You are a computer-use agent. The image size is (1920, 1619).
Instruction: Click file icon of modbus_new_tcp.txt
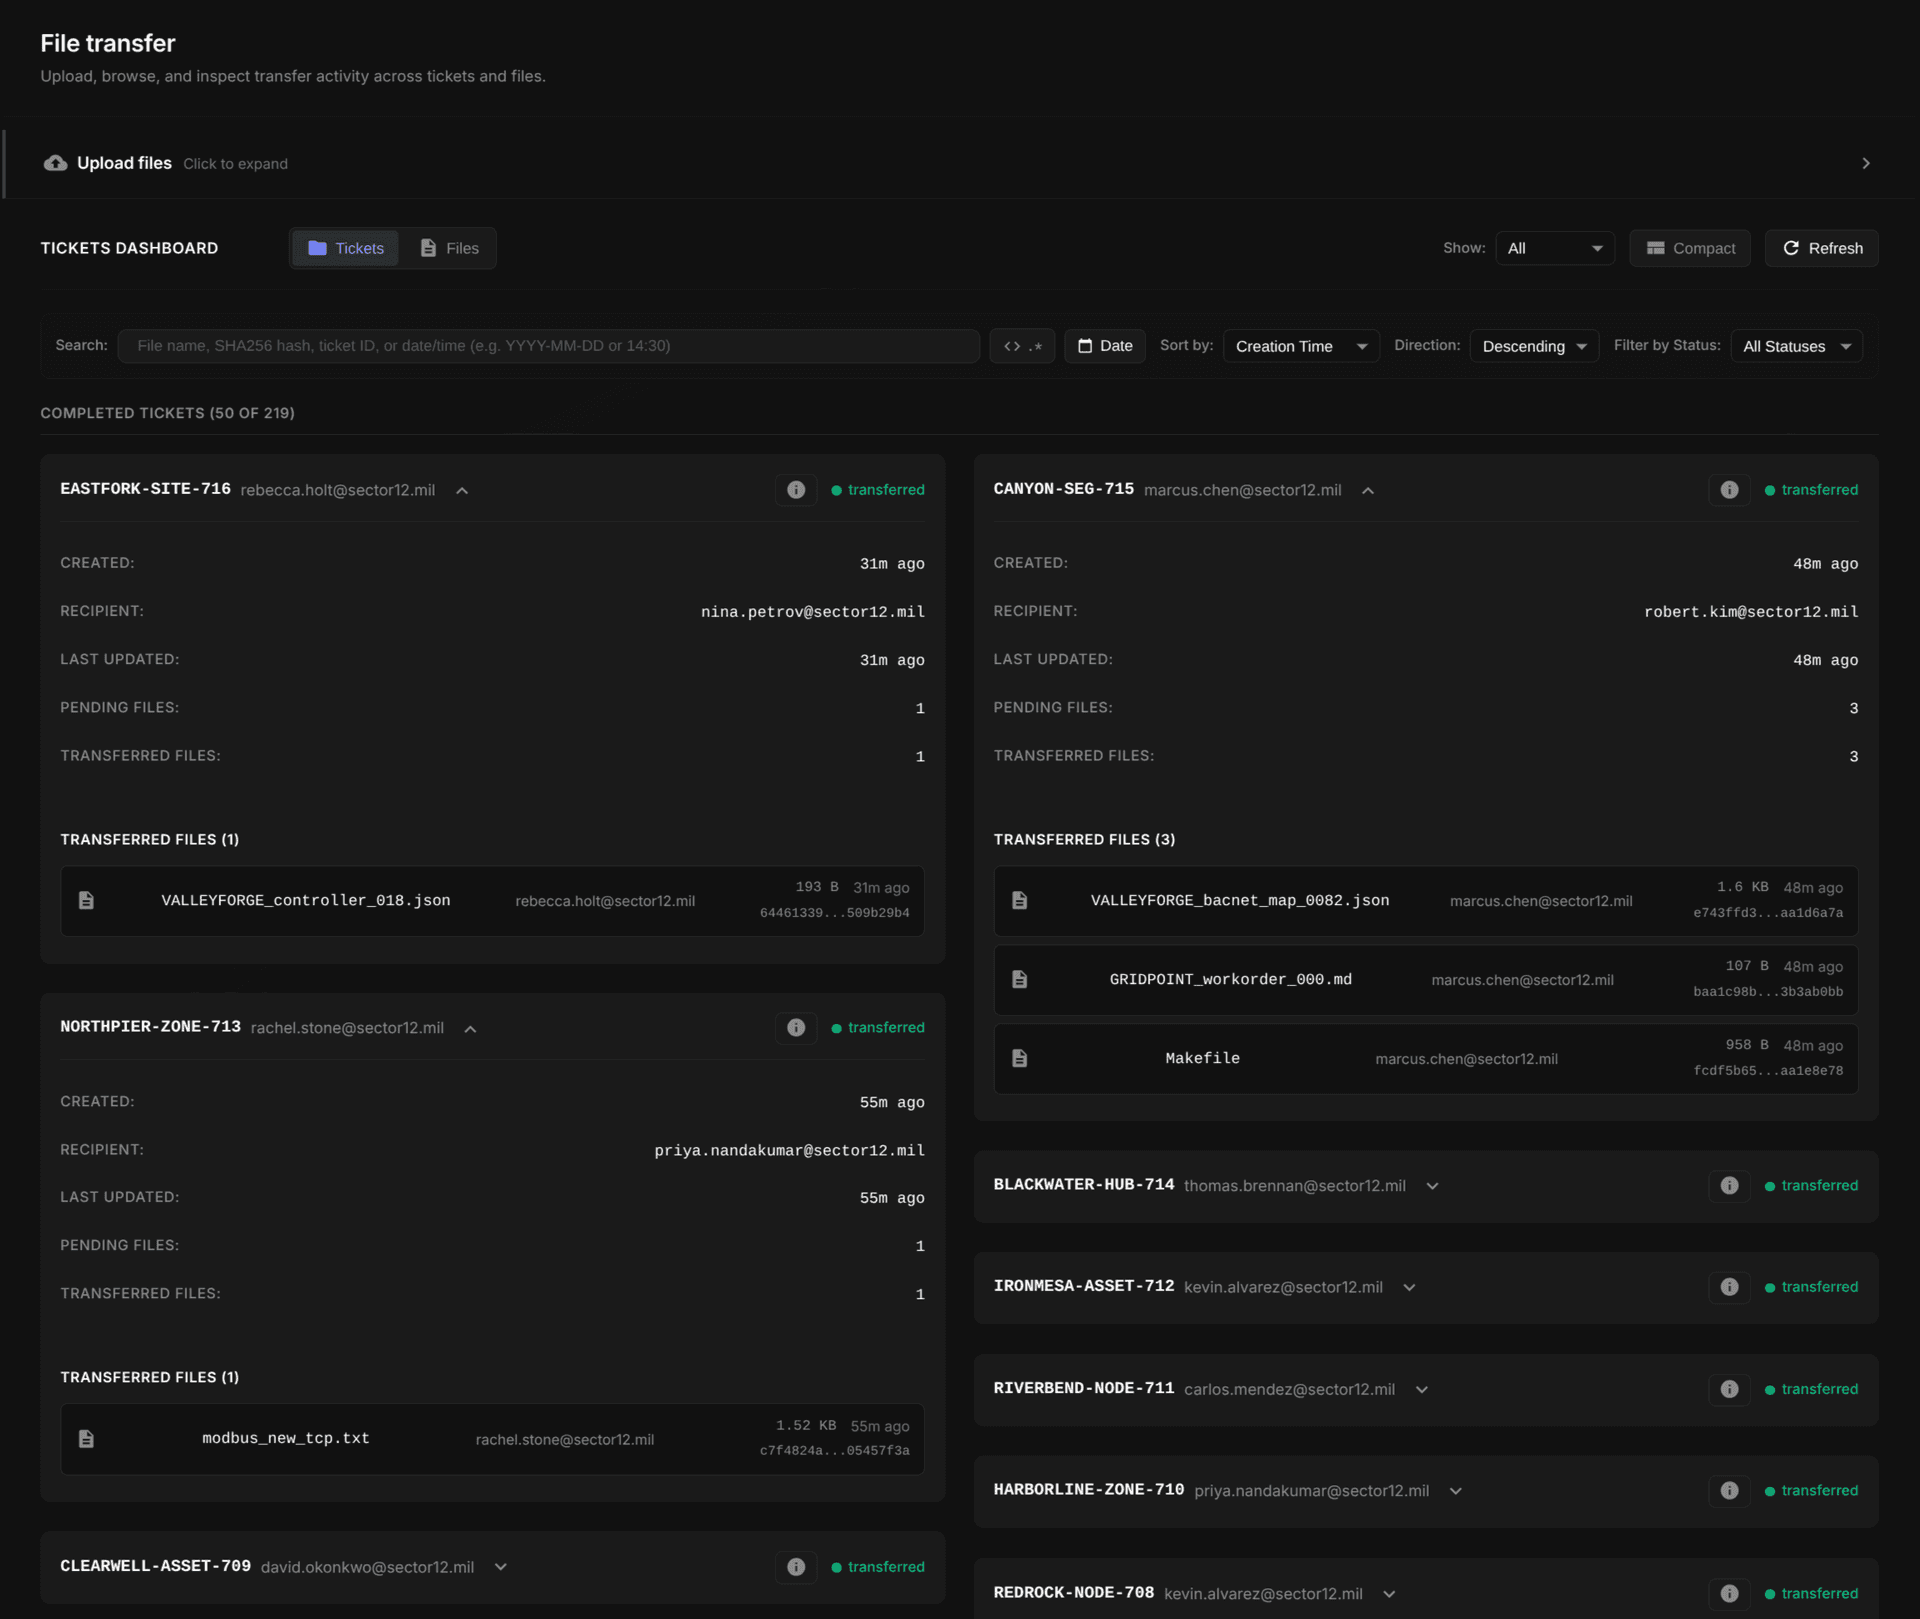(x=87, y=1439)
